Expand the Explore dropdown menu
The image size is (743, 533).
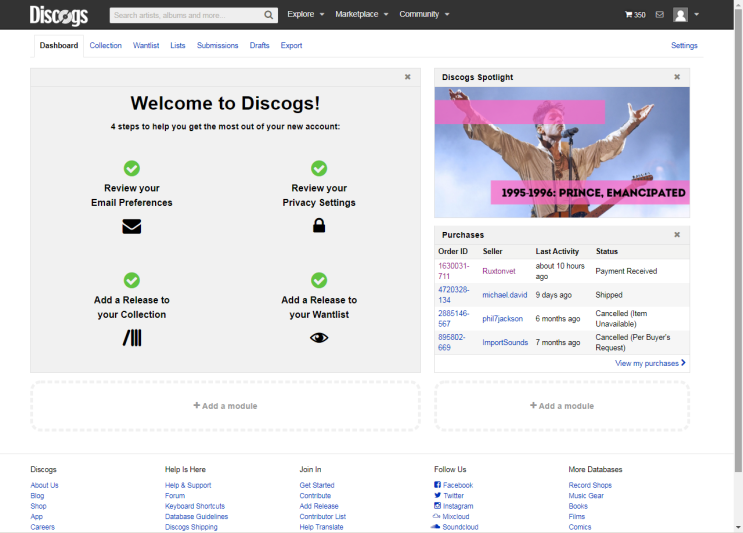(305, 15)
